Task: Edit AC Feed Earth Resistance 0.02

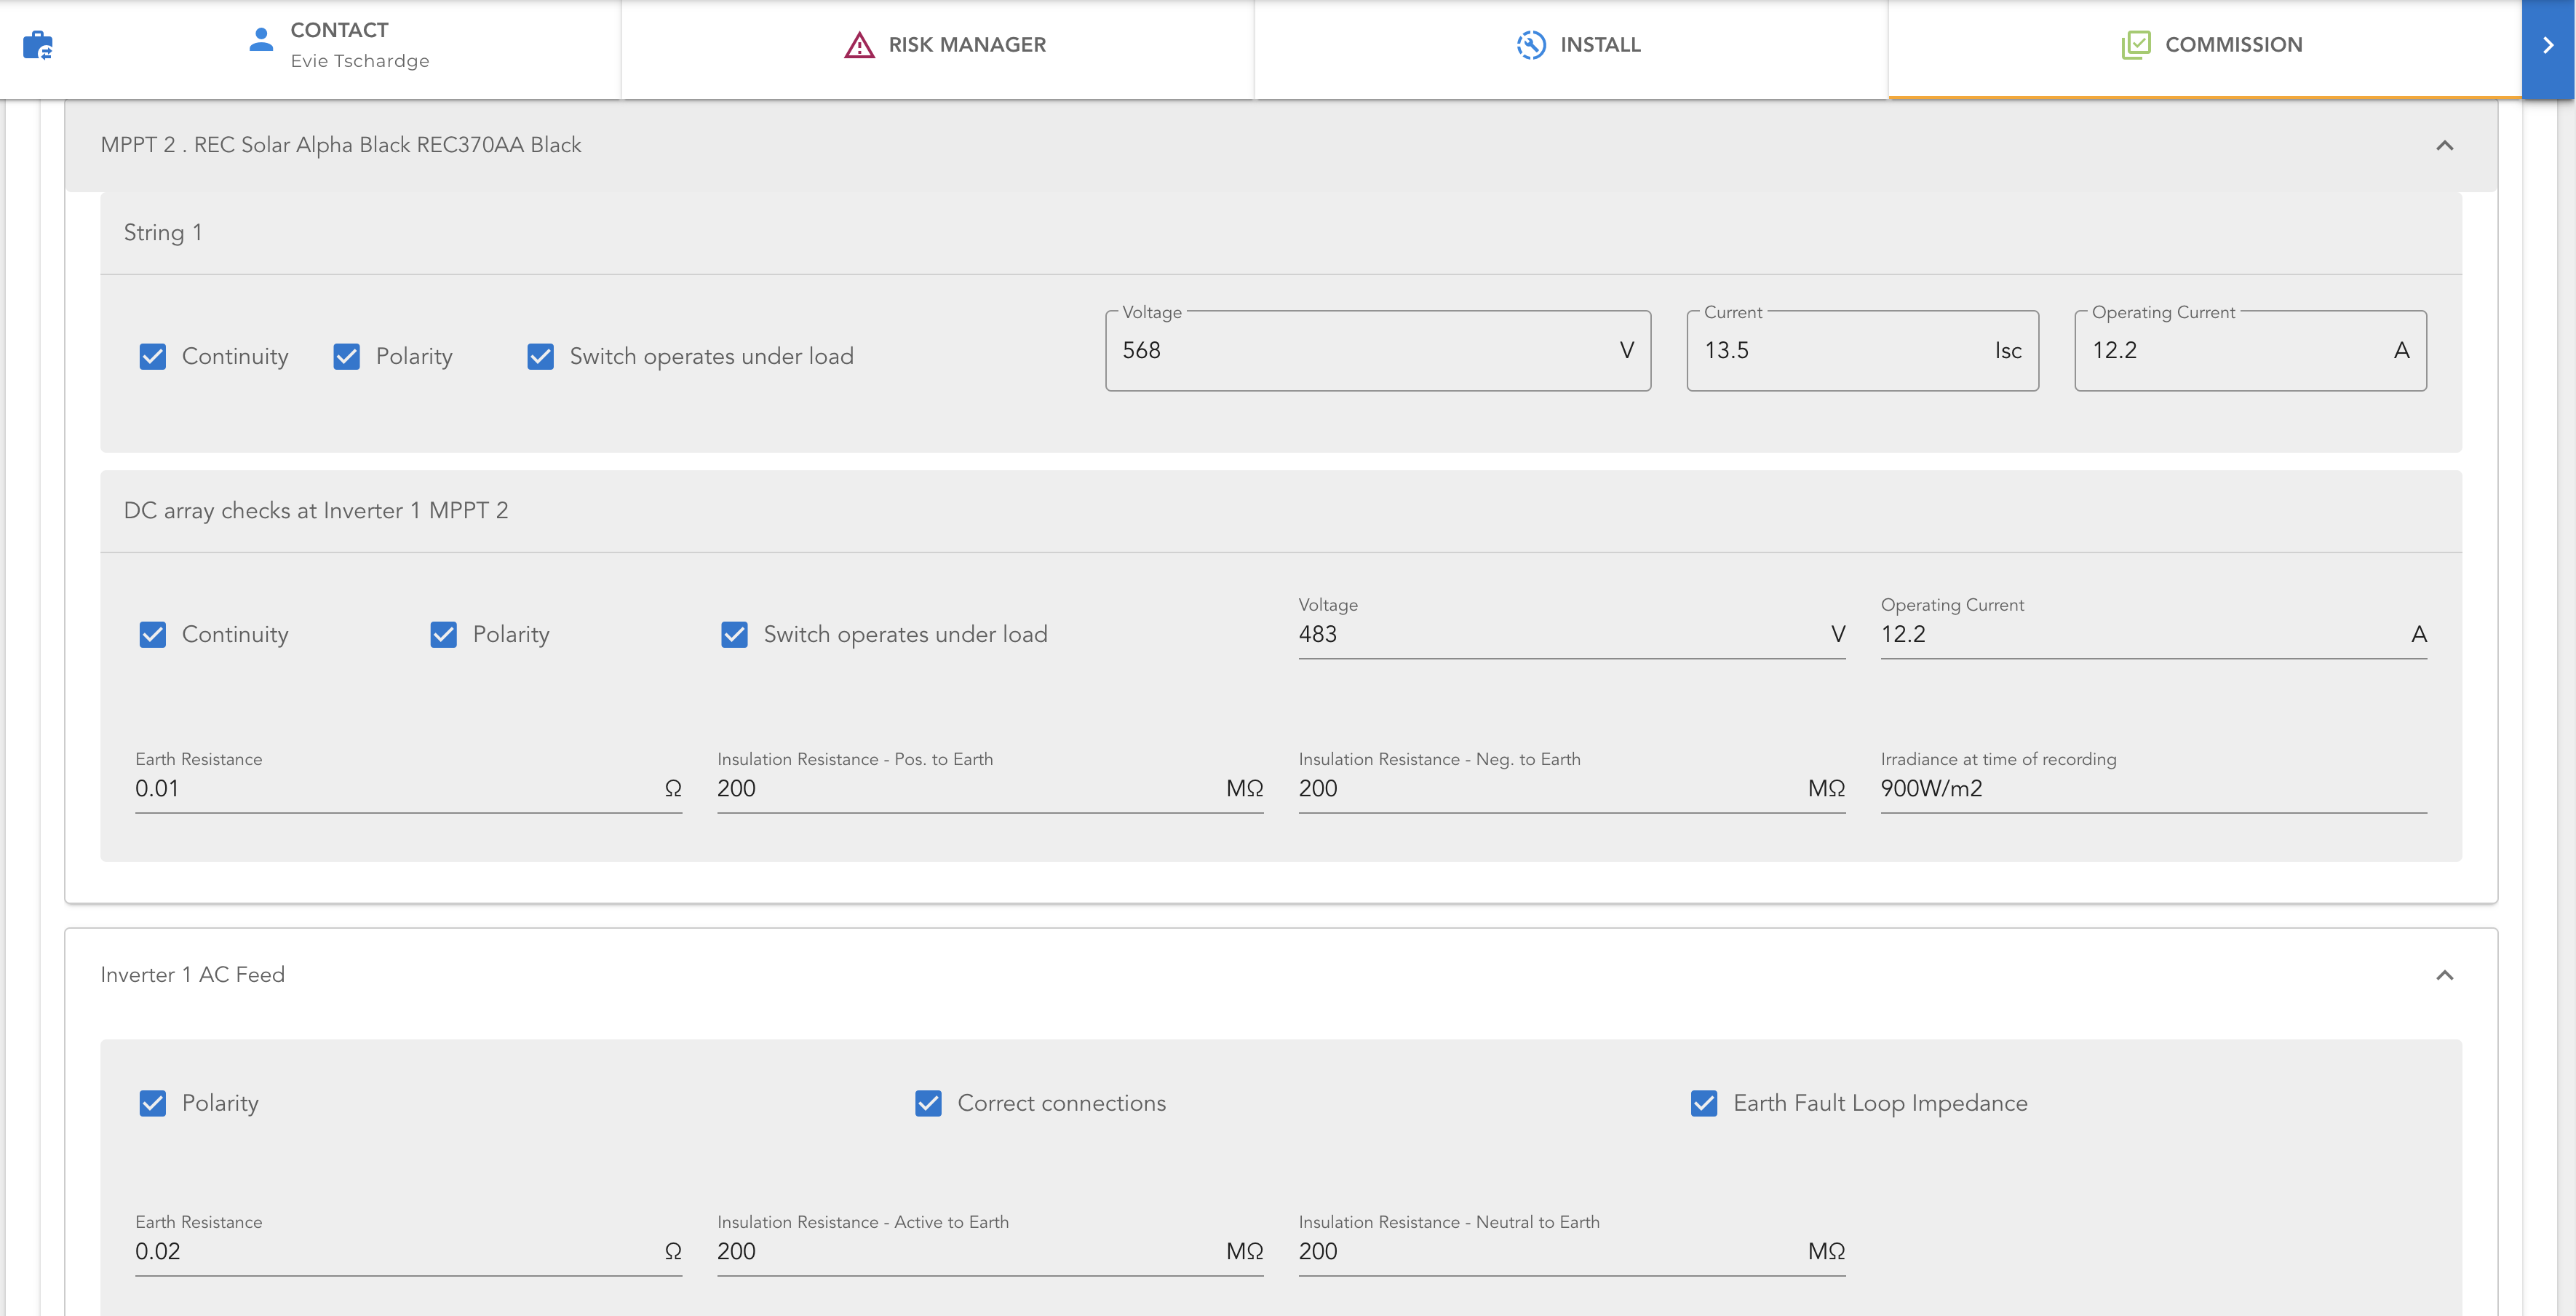Action: coord(408,1251)
